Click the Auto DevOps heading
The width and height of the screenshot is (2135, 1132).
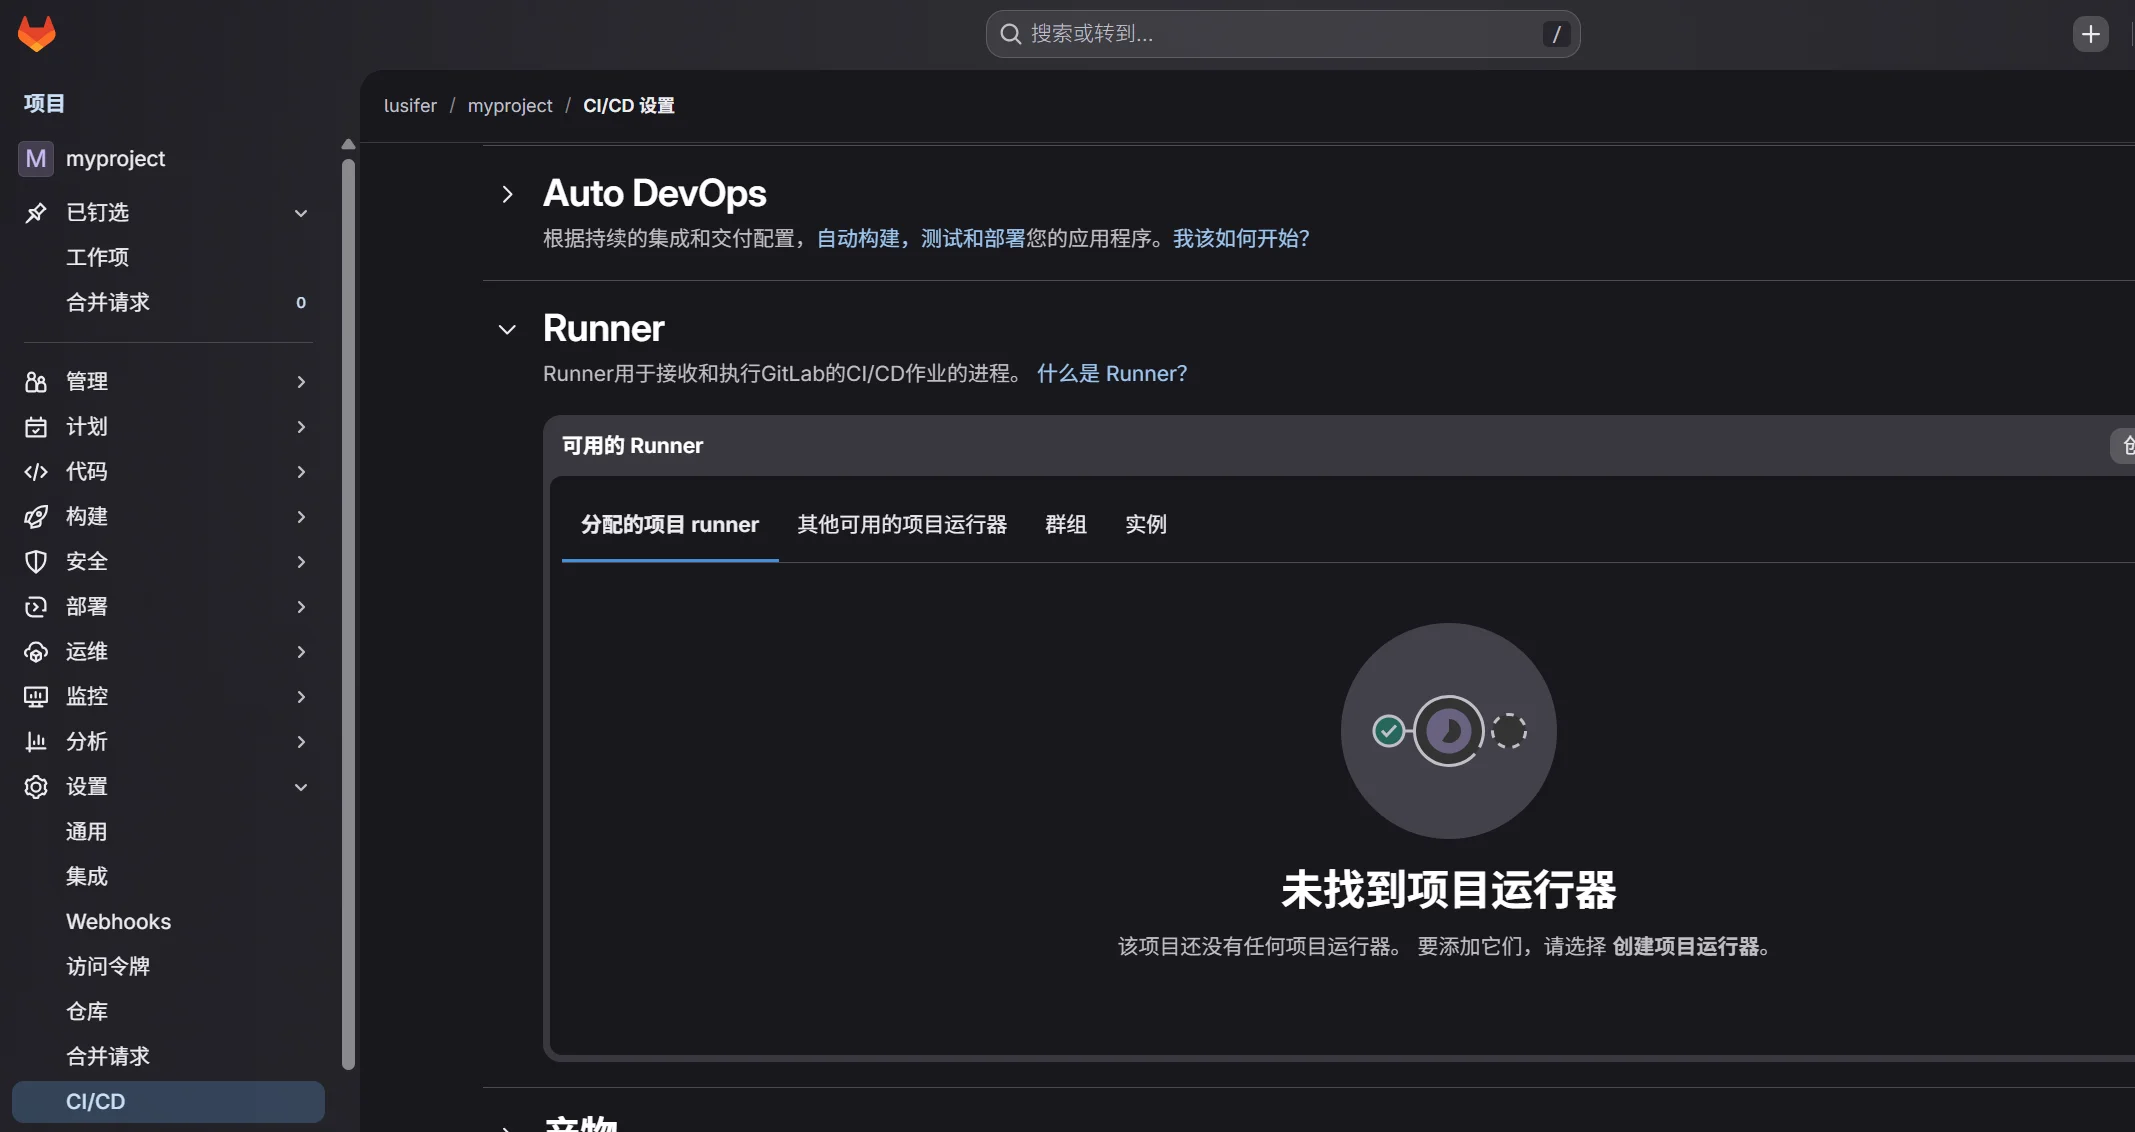[655, 193]
